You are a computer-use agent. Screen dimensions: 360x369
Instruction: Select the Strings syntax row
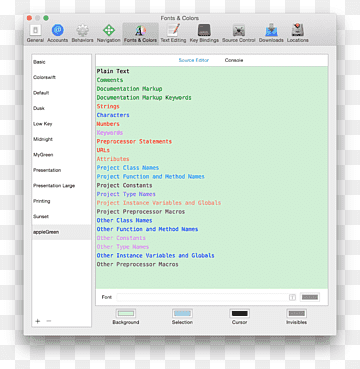tap(212, 106)
